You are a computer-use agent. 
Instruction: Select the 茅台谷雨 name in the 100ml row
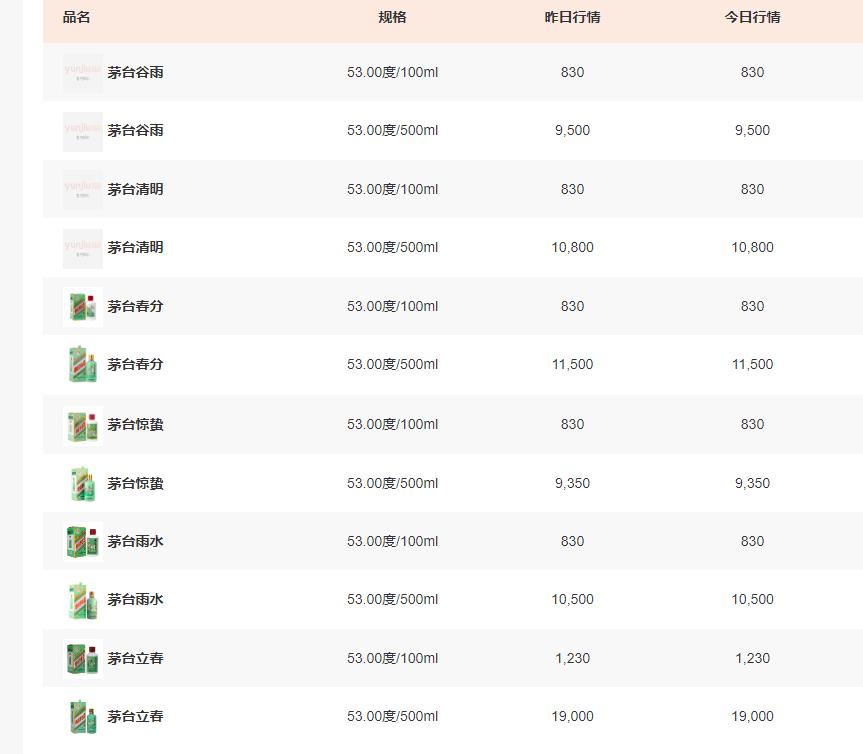pos(135,73)
